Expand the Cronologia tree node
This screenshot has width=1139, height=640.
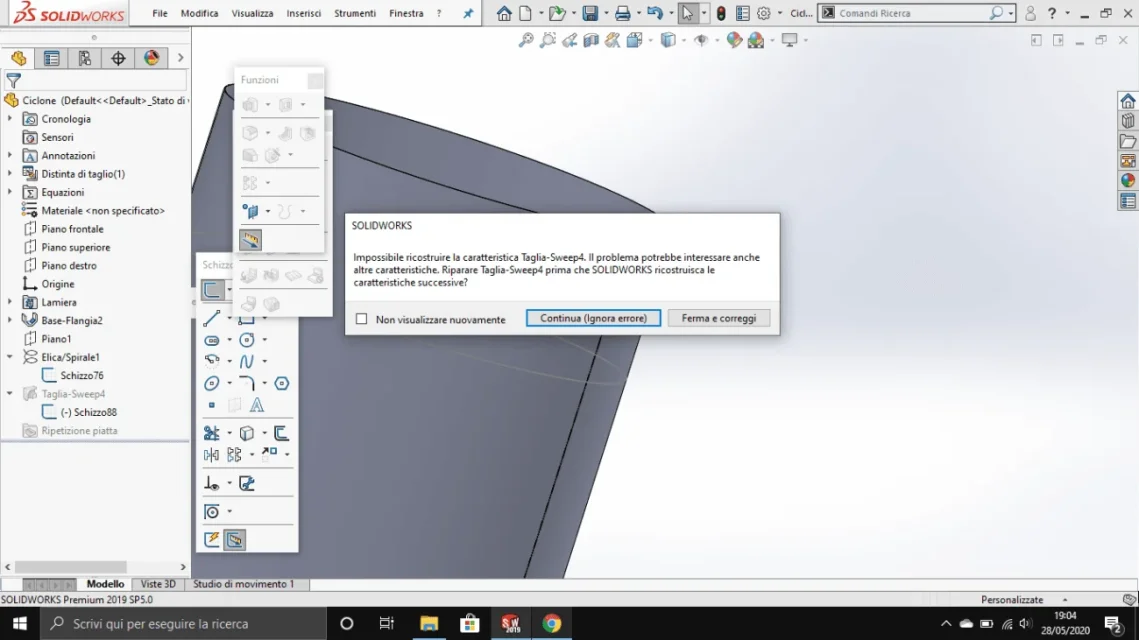point(9,118)
